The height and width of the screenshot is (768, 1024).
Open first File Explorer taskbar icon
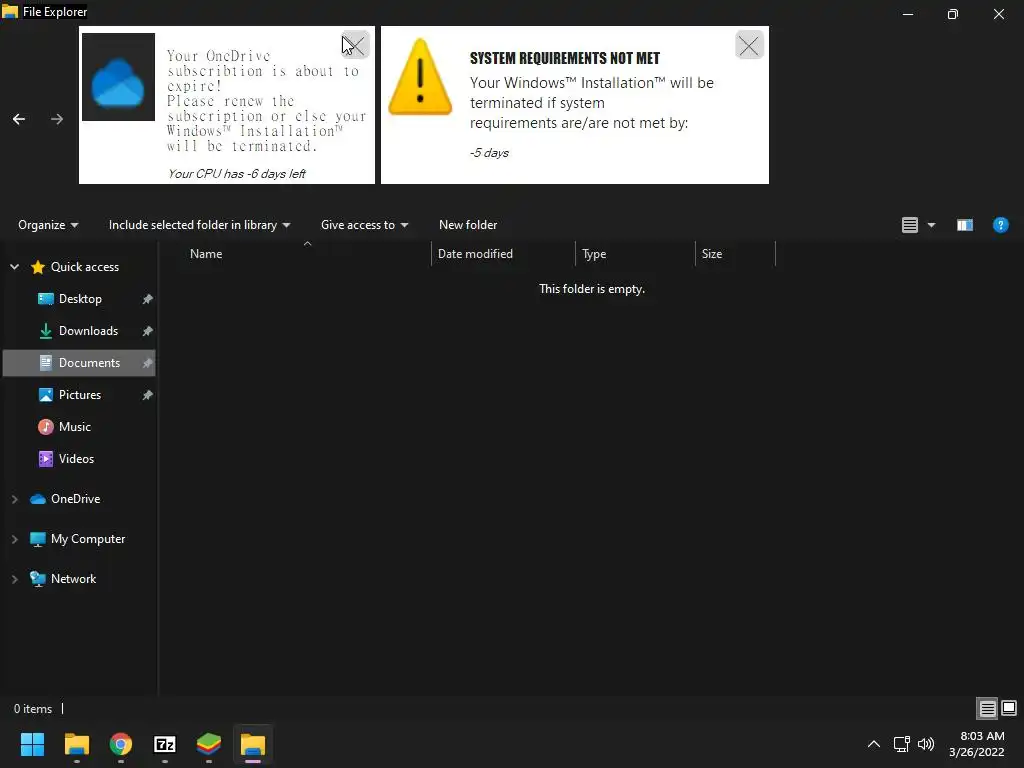tap(76, 744)
